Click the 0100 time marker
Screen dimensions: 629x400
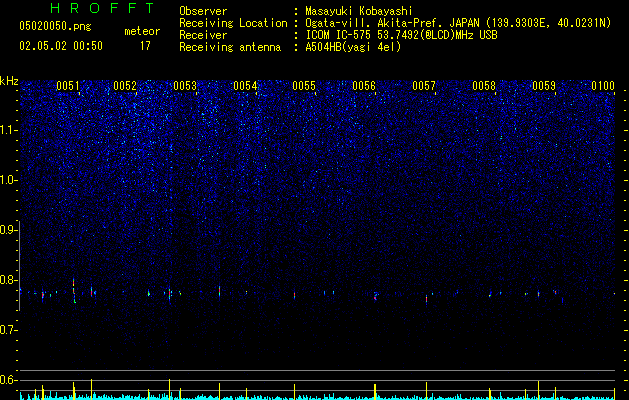603,86
